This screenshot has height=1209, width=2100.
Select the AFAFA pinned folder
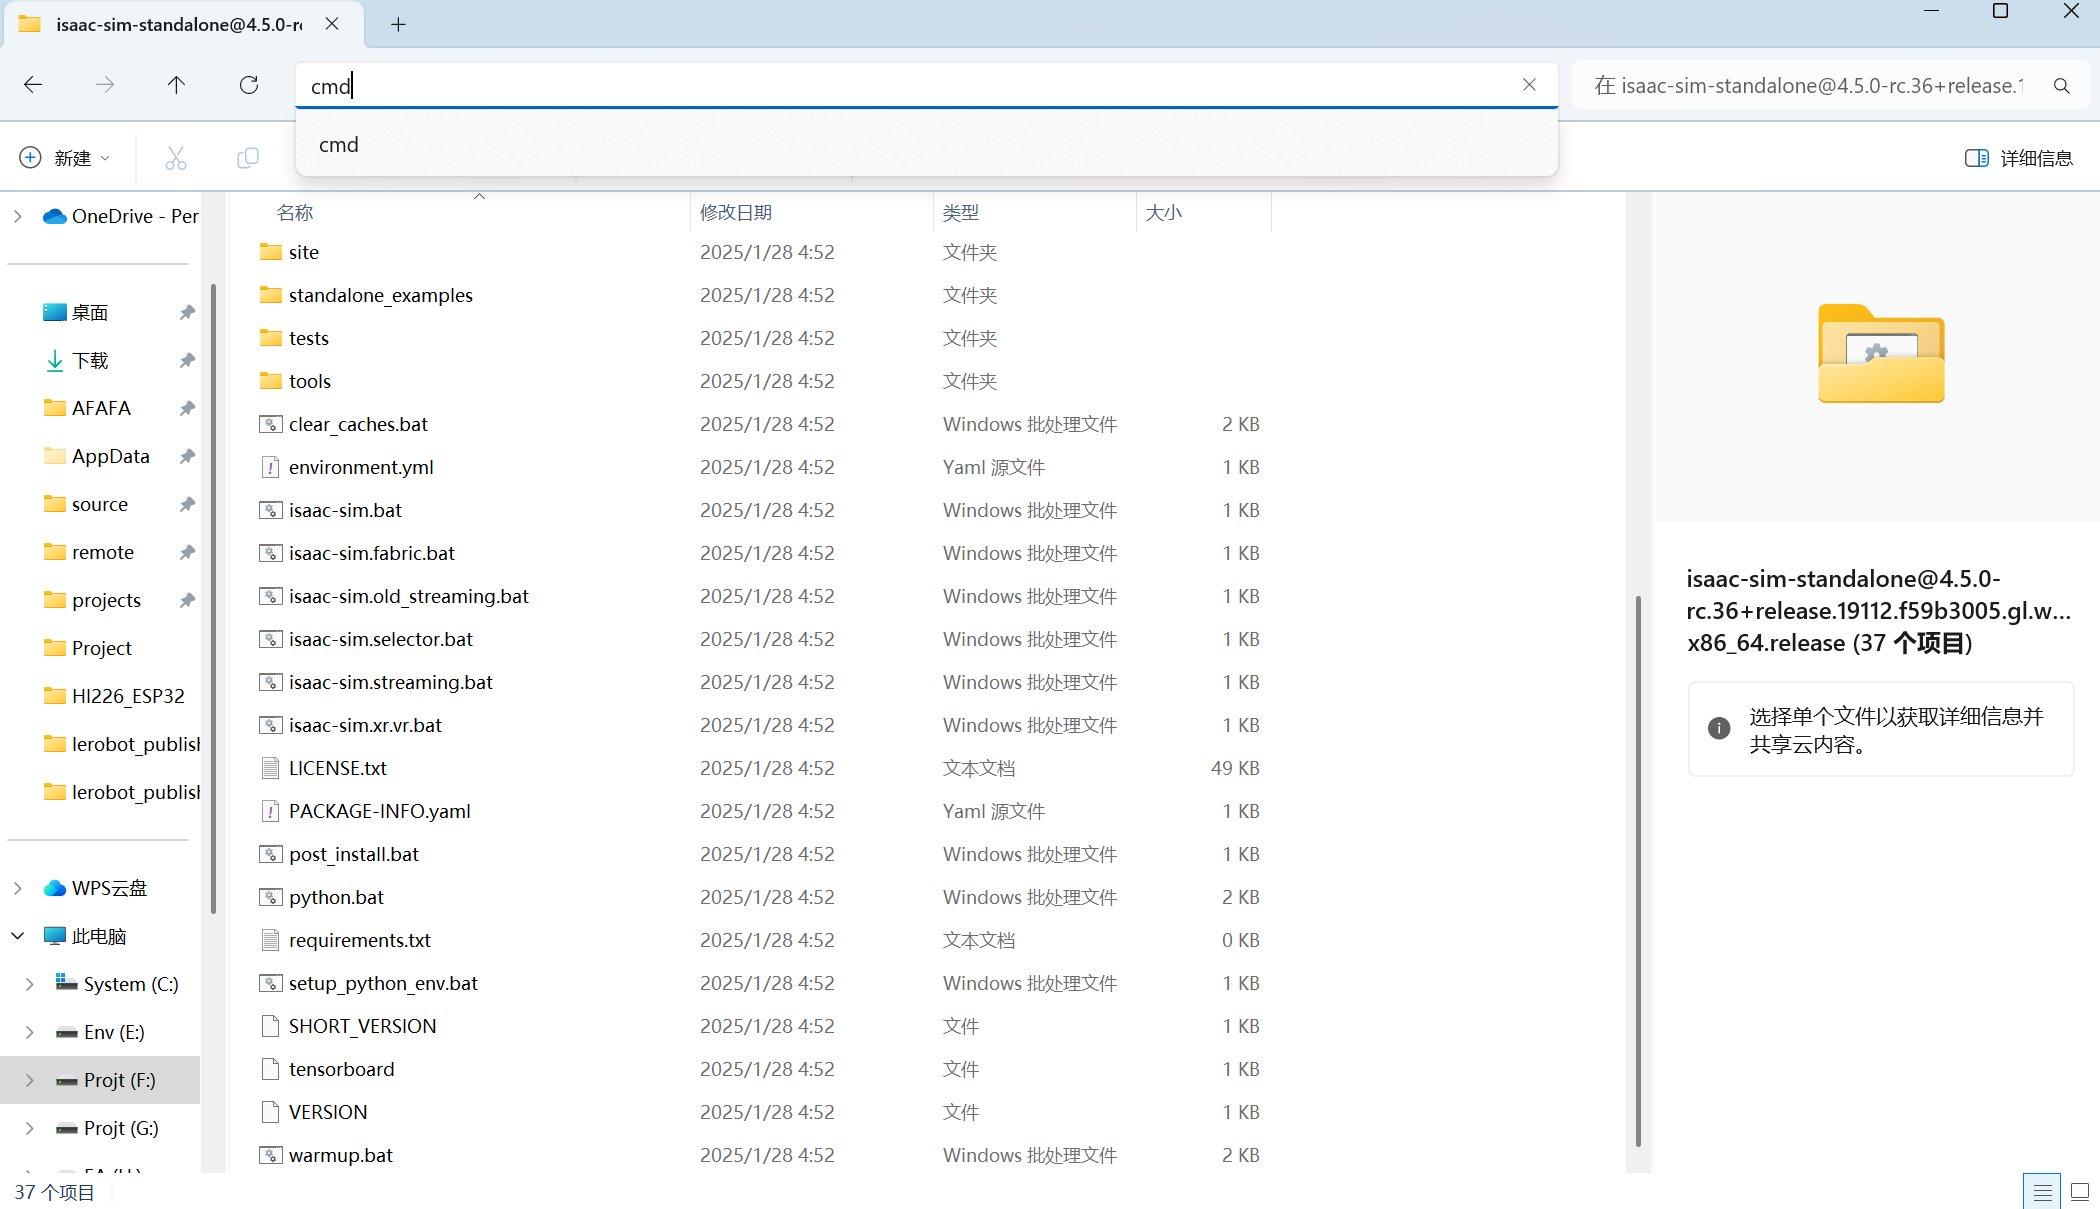(x=100, y=408)
